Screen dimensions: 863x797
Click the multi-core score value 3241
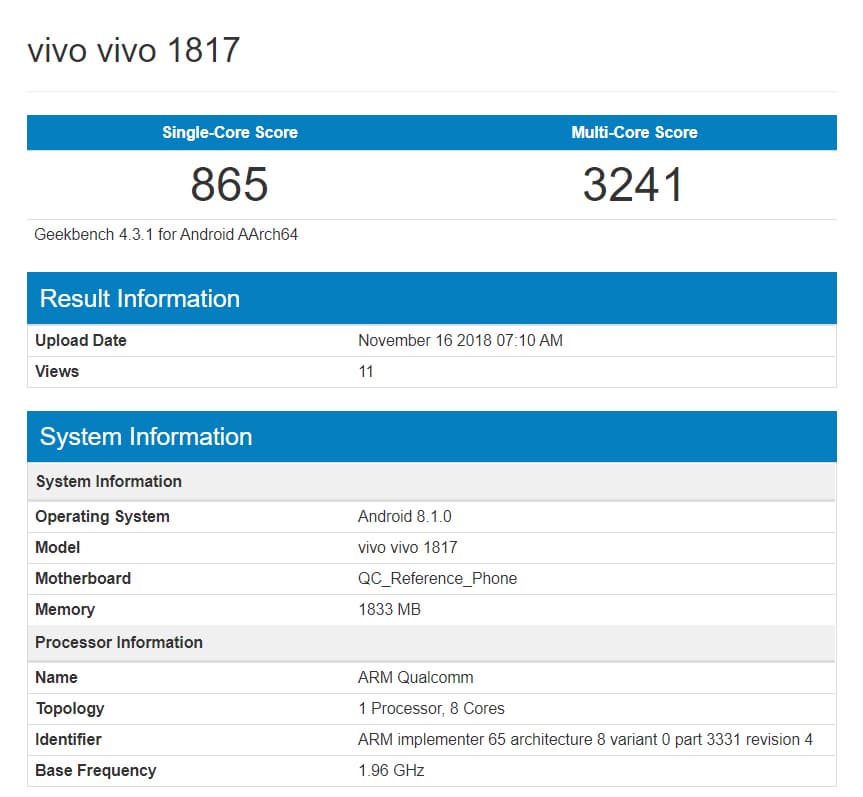pos(633,184)
